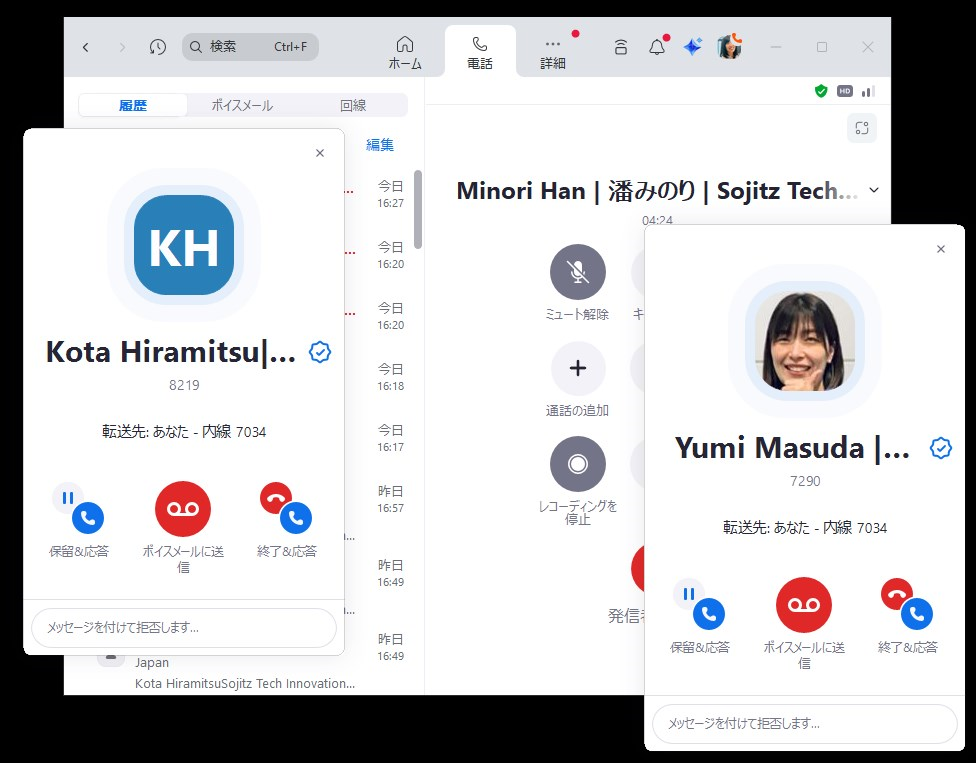Image resolution: width=976 pixels, height=763 pixels.
Task: Expand chevron next to Minori Han name
Action: tap(874, 190)
